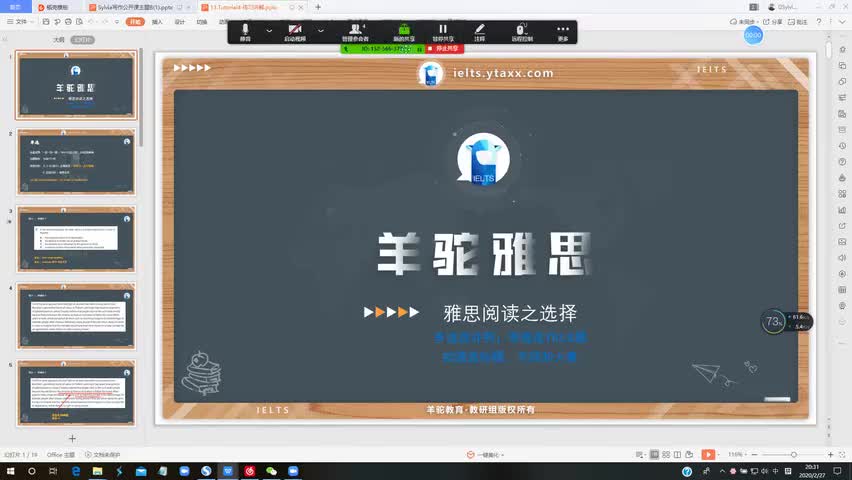
Task: Open the Zoom More menu
Action: 563,32
